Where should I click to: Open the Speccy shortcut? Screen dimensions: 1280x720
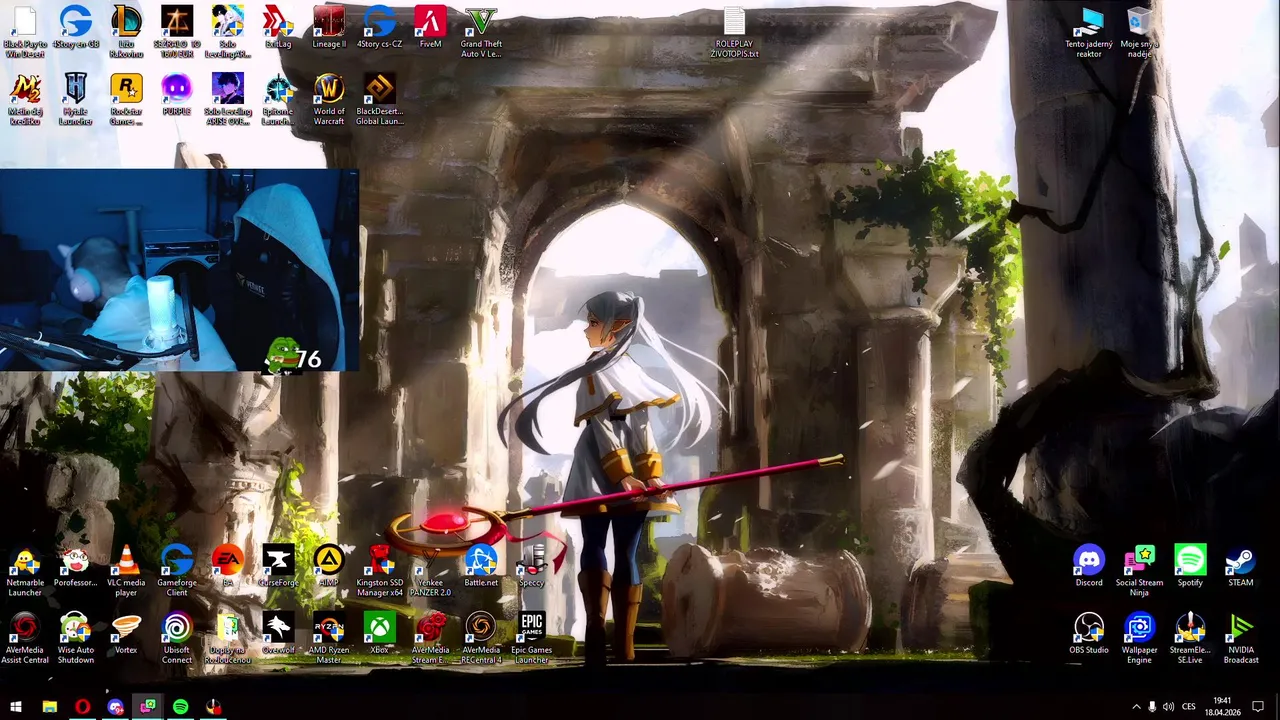point(531,567)
